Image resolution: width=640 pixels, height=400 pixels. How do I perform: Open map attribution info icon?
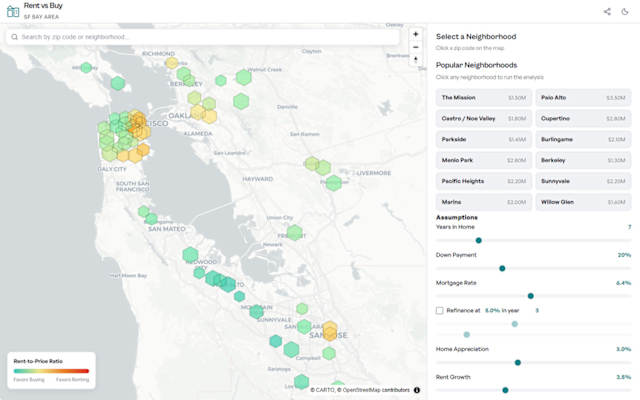[x=417, y=390]
